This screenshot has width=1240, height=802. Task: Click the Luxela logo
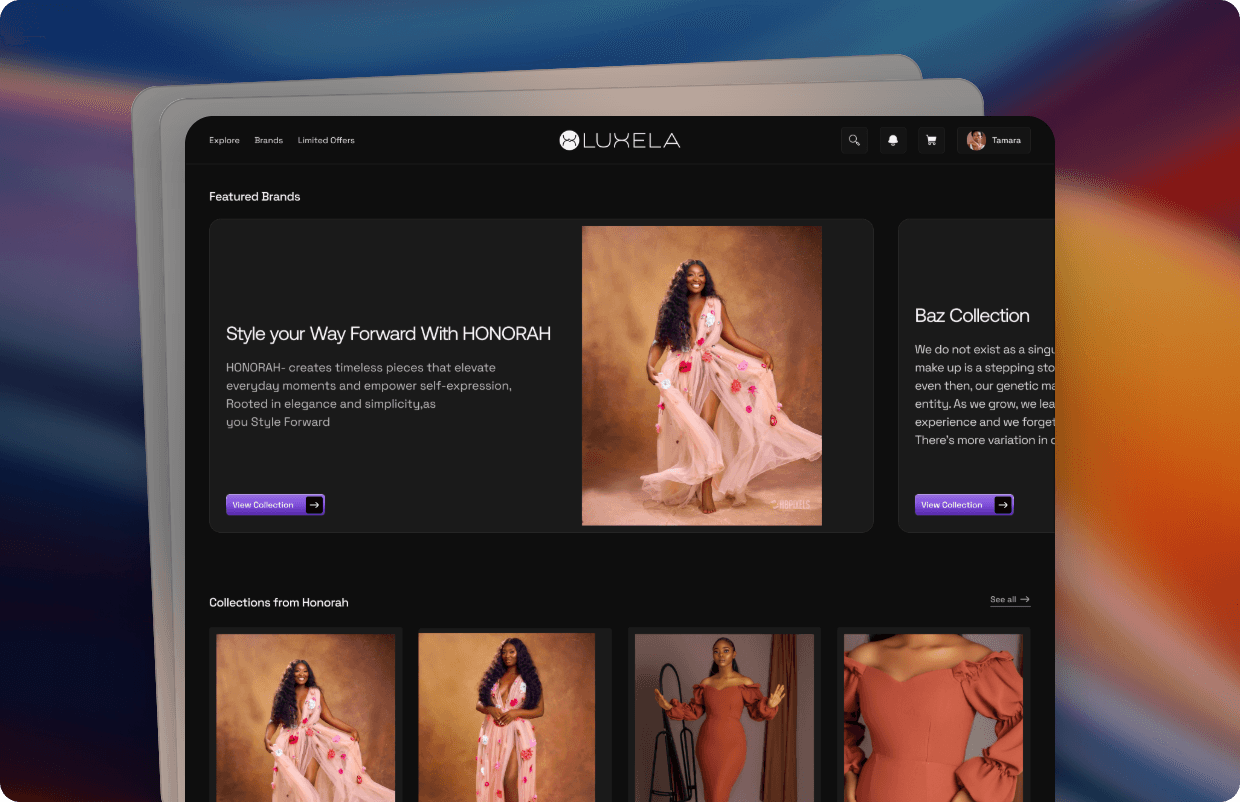point(619,141)
